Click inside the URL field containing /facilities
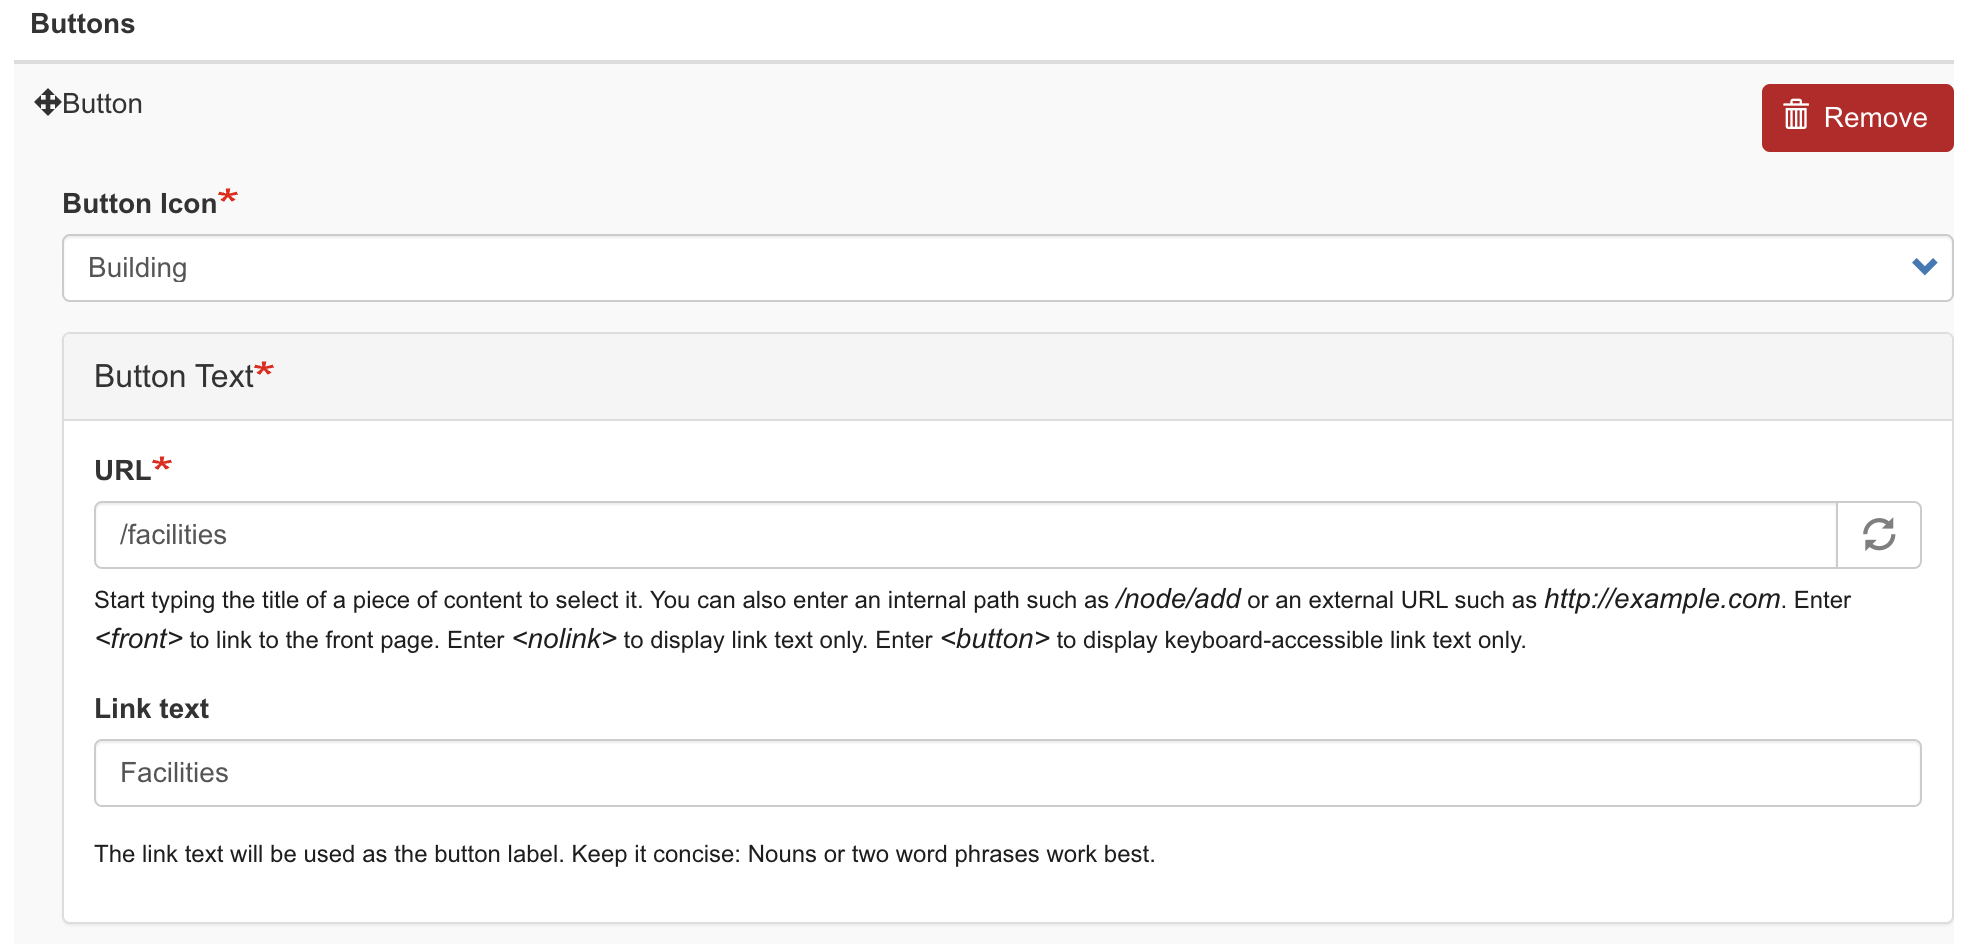Image resolution: width=1976 pixels, height=948 pixels. (900, 534)
